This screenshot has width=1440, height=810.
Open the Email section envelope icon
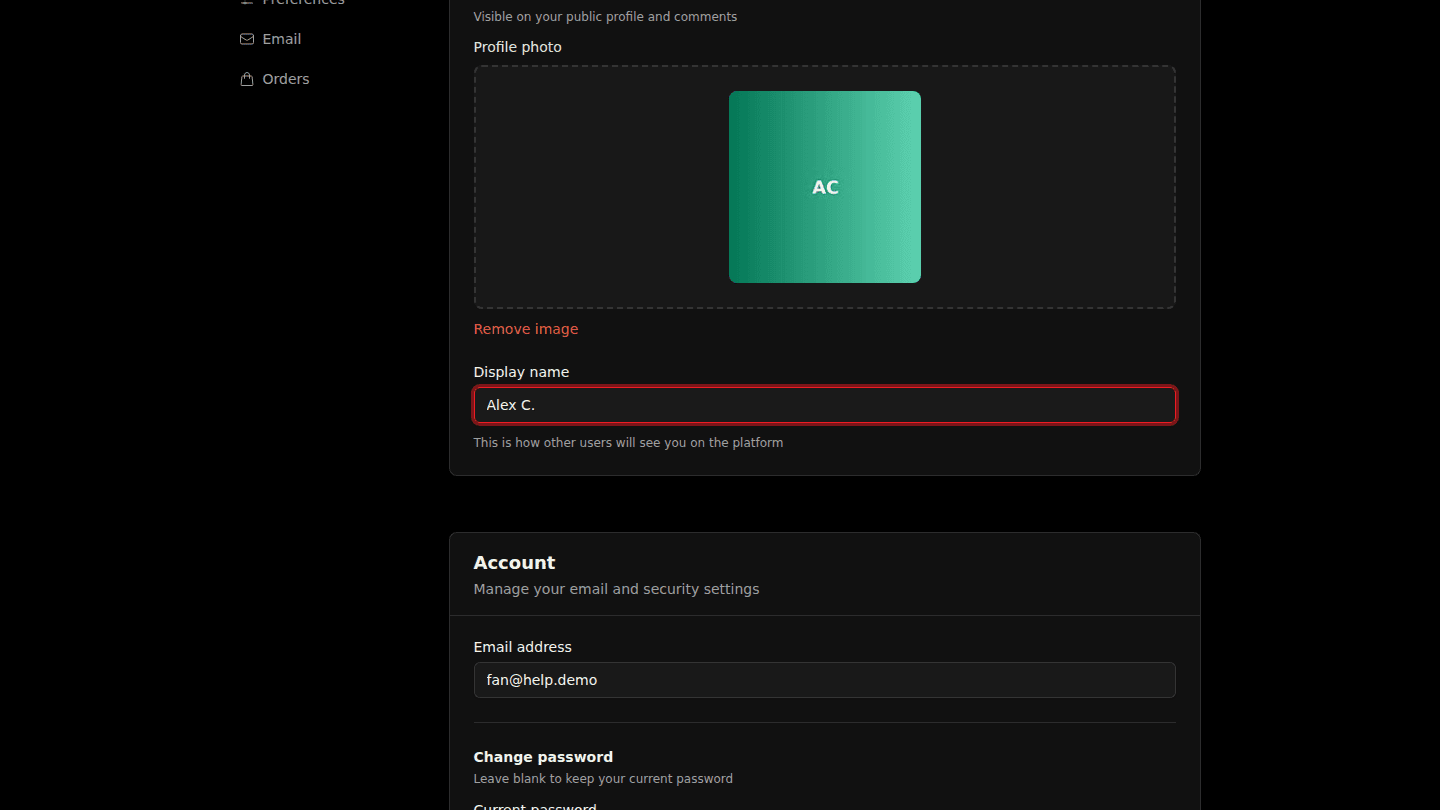247,39
